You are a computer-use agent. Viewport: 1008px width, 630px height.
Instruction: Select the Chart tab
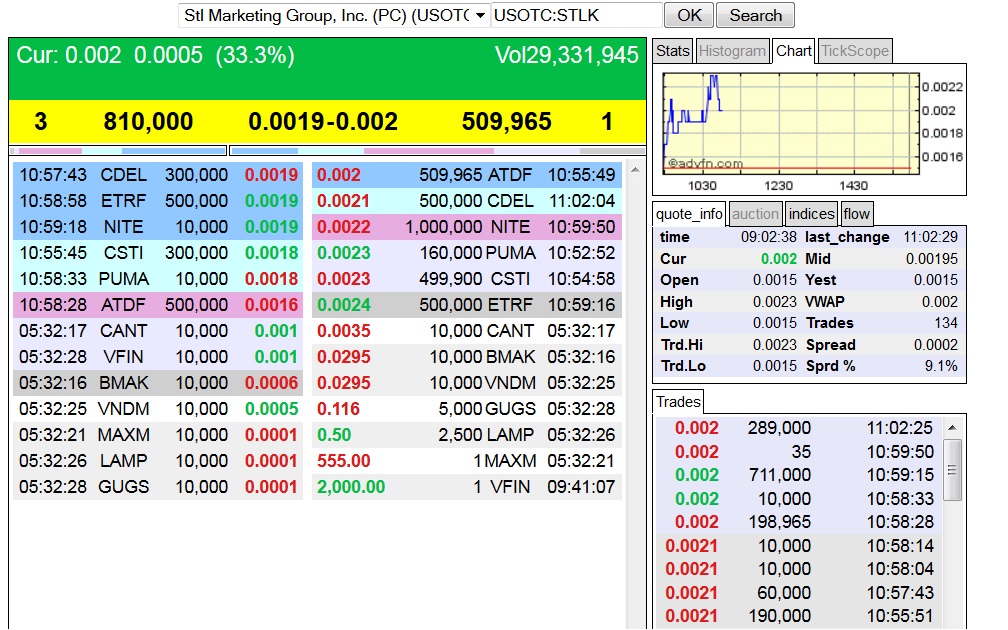point(793,51)
